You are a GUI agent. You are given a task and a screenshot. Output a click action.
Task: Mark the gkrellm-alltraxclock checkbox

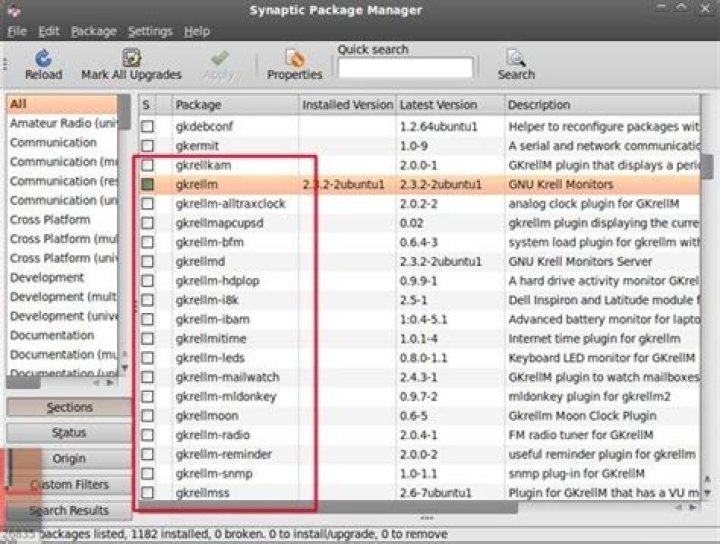coord(147,203)
